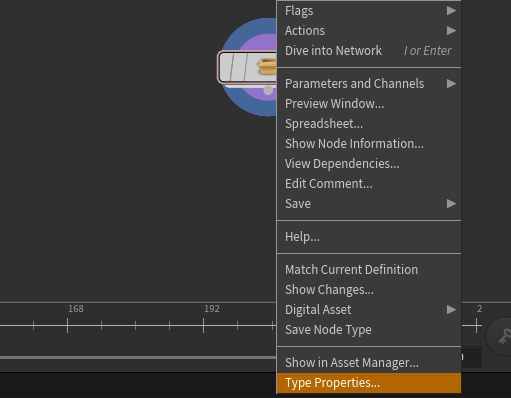Choose Edit Comment entry
Viewport: 511px width, 398px height.
[x=369, y=184]
